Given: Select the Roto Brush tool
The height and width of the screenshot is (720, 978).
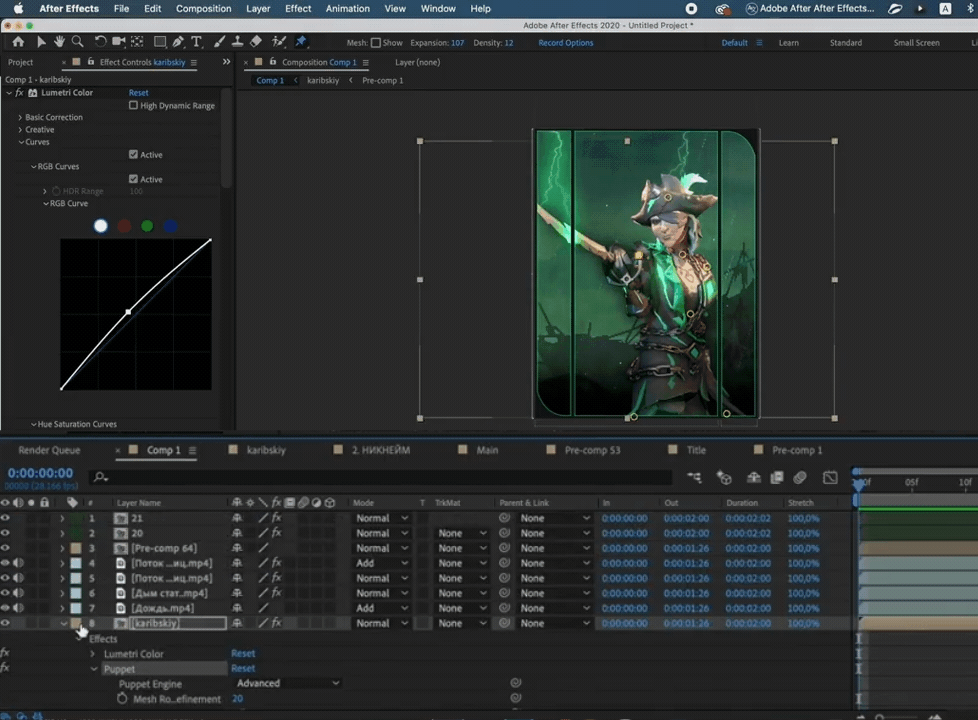Looking at the screenshot, I should click(x=279, y=42).
